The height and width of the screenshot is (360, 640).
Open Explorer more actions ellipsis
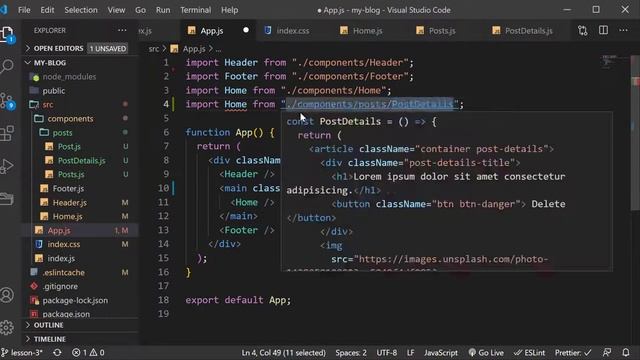(122, 30)
